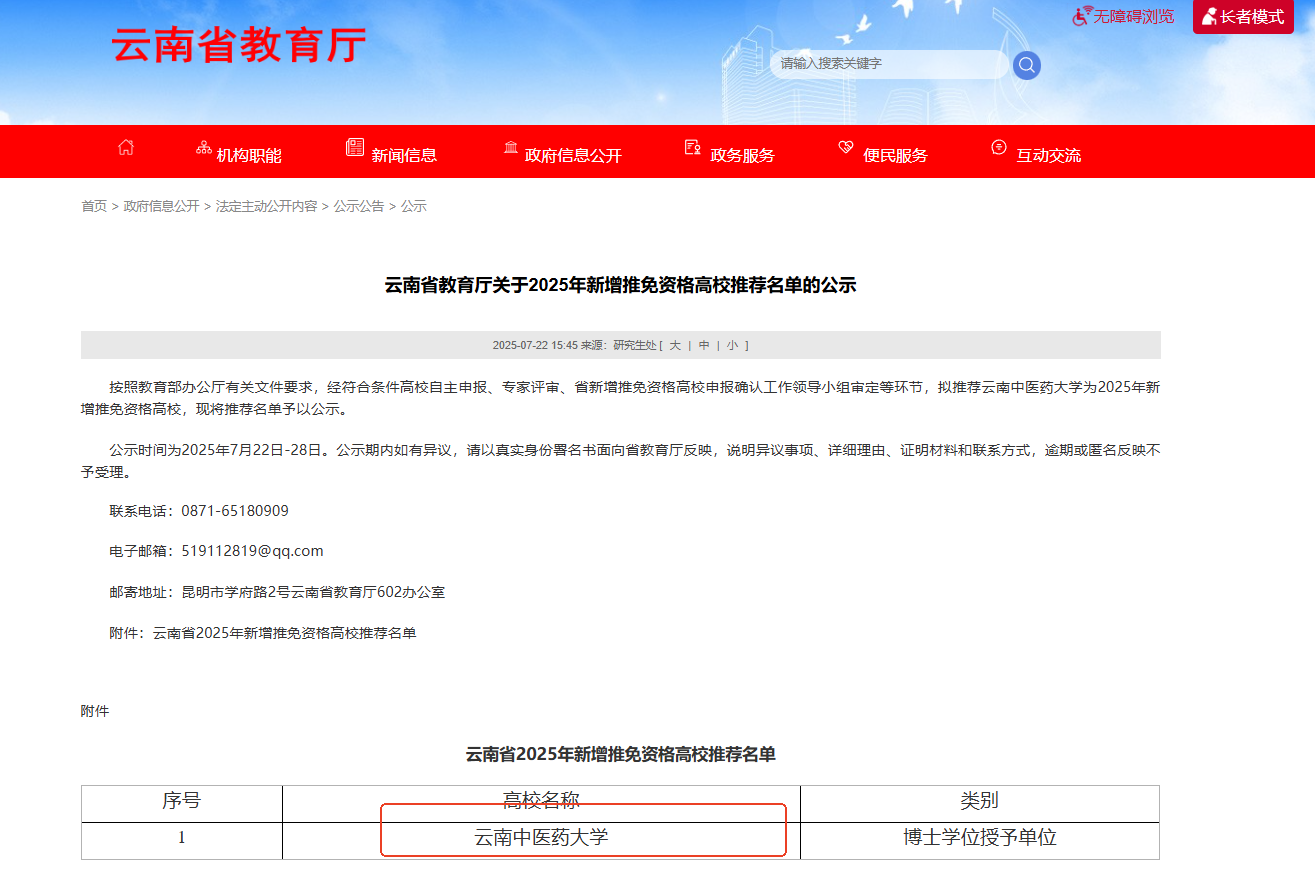Set font size to 中 (medium)
1315x874 pixels.
coord(704,345)
